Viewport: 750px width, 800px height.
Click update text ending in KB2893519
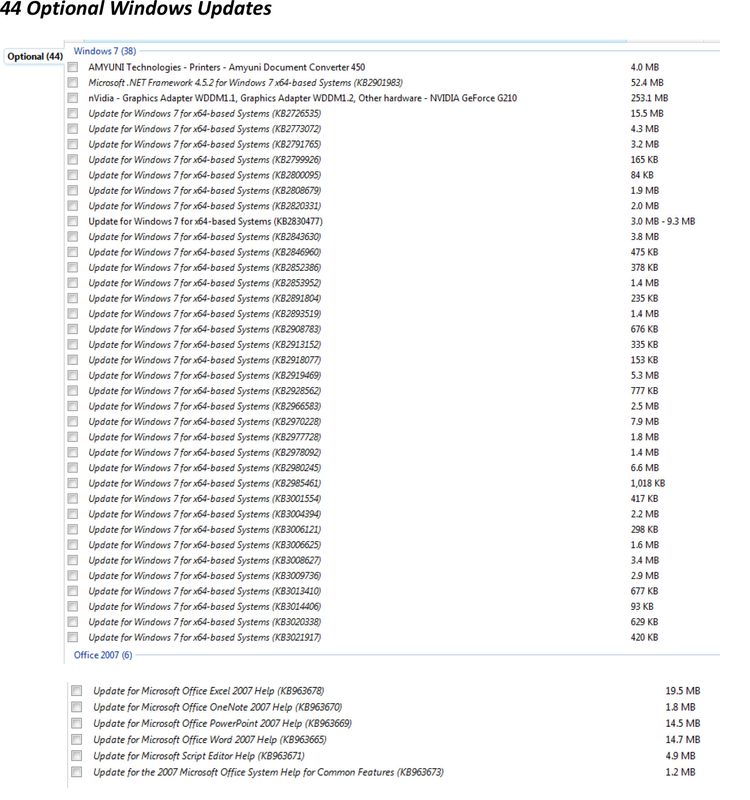[x=205, y=314]
